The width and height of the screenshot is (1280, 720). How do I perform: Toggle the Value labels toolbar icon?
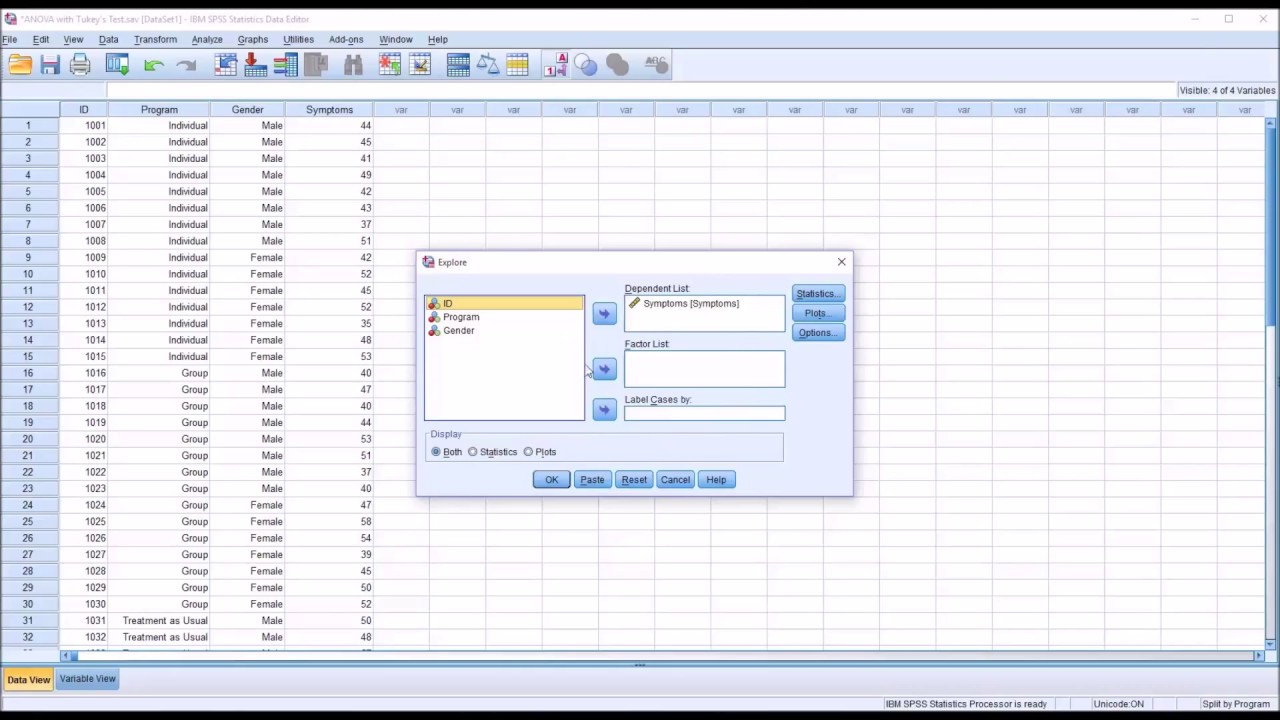[x=555, y=65]
